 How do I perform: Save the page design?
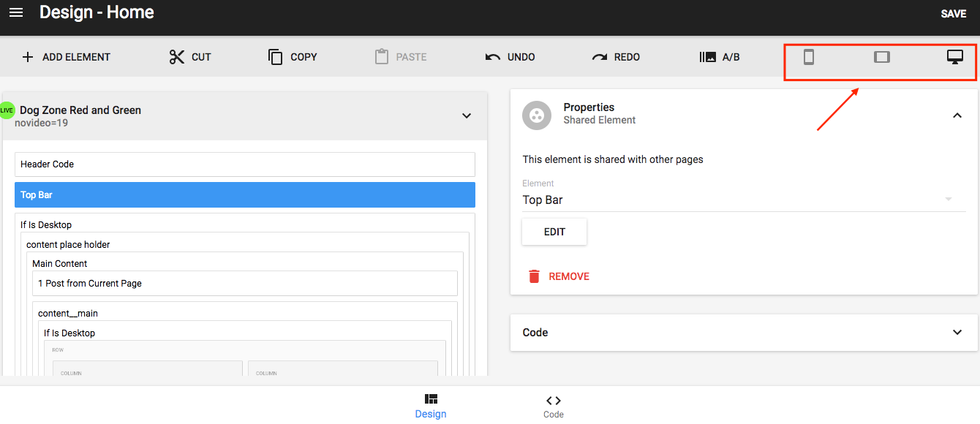(953, 14)
